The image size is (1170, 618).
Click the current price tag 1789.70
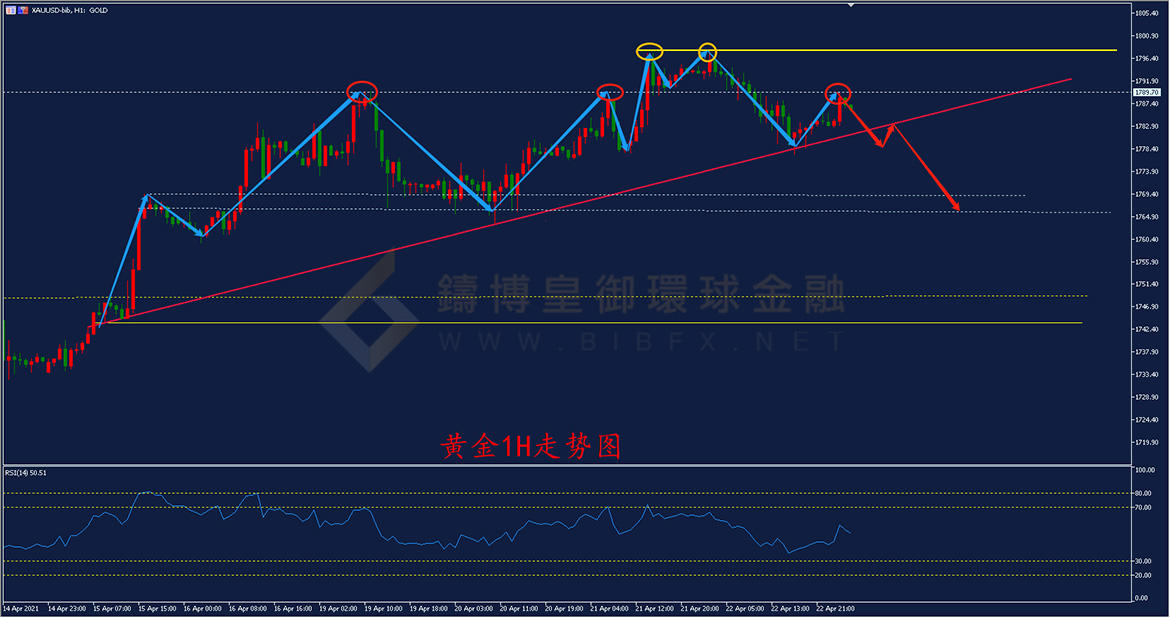coord(1146,92)
